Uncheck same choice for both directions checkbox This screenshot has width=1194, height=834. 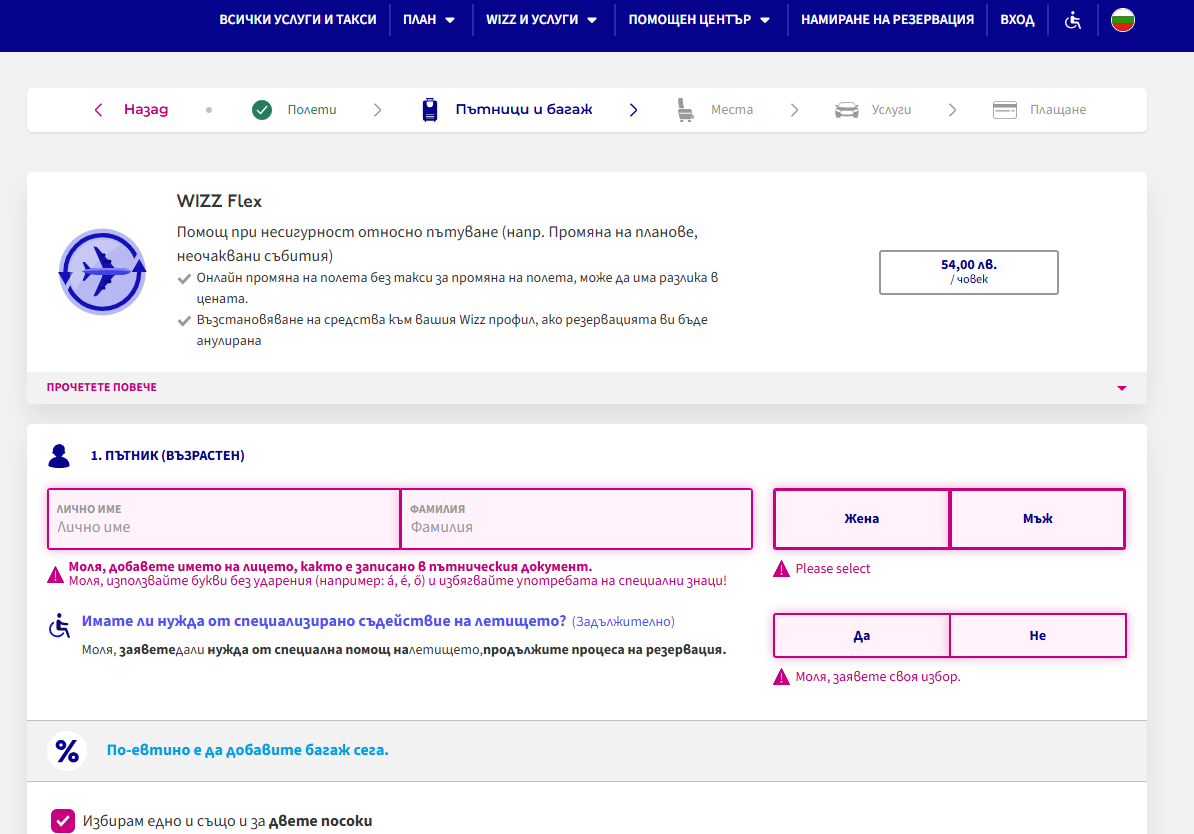point(63,821)
